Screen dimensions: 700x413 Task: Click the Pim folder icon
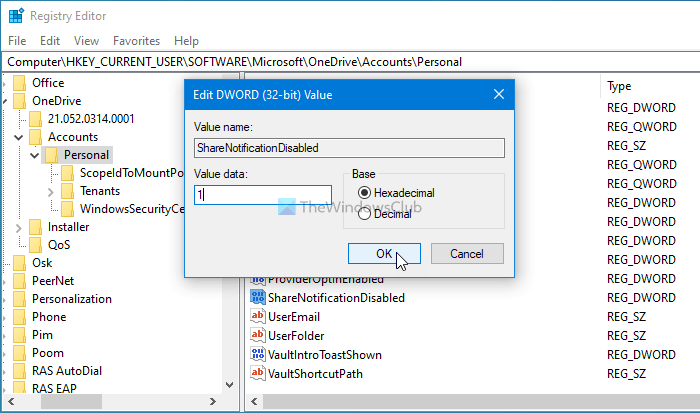click(x=20, y=335)
